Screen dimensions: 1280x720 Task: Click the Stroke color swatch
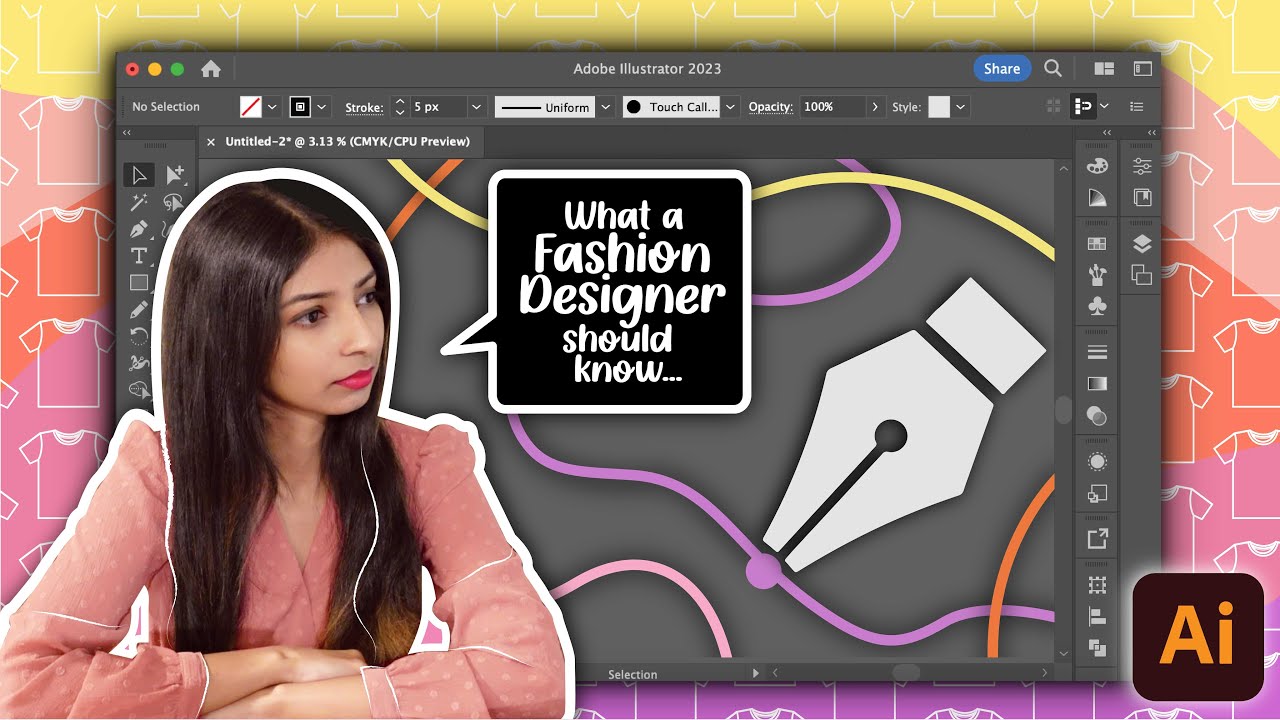(x=300, y=107)
